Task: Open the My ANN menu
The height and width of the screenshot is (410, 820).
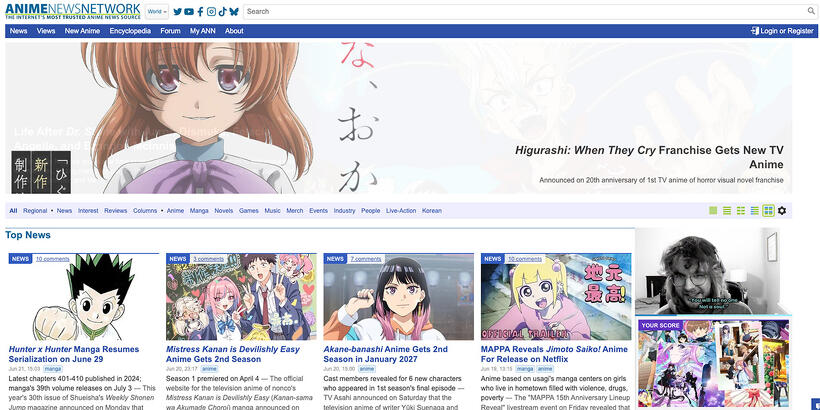Action: click(x=202, y=31)
